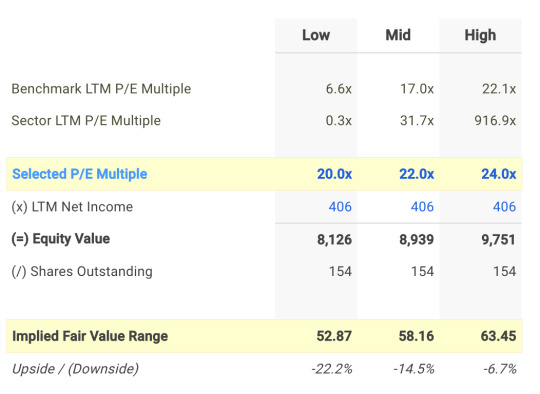Select the high fair value 63.45
Viewport: 540px width, 394px height.
click(x=498, y=336)
